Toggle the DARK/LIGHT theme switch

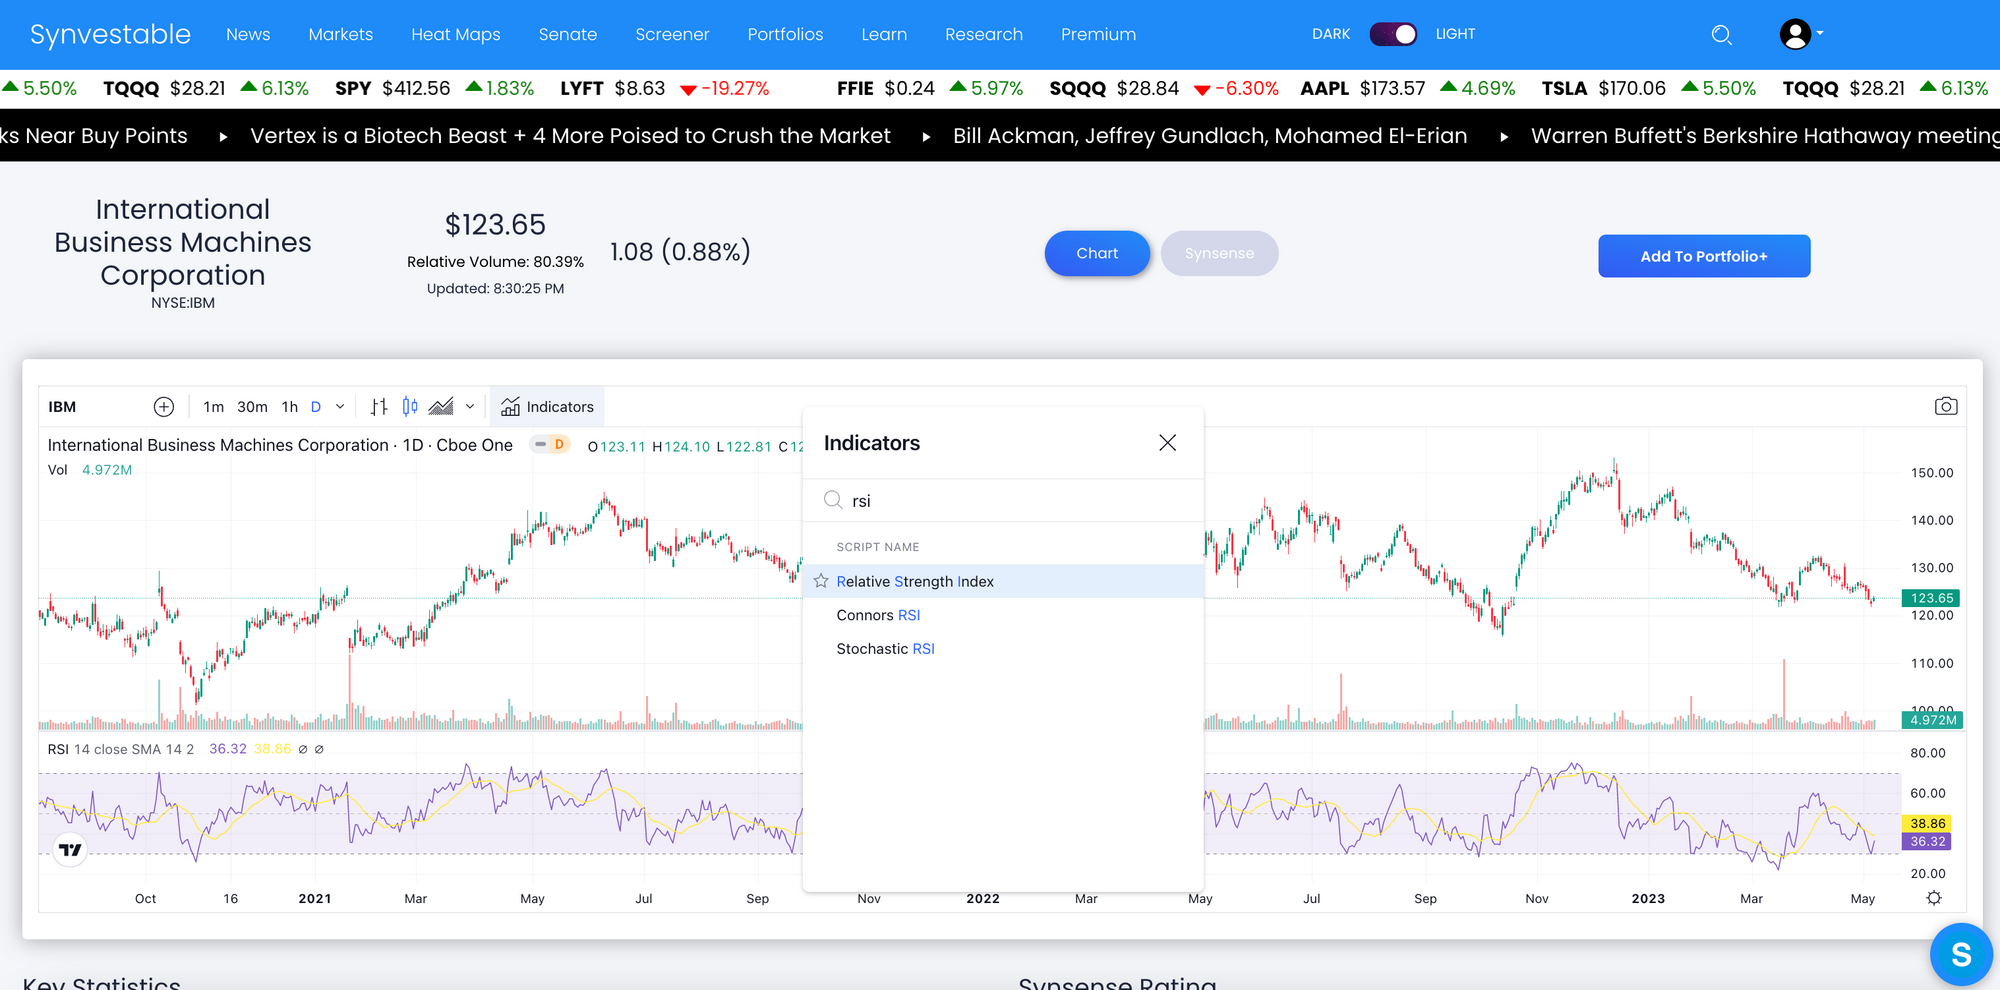(1393, 34)
